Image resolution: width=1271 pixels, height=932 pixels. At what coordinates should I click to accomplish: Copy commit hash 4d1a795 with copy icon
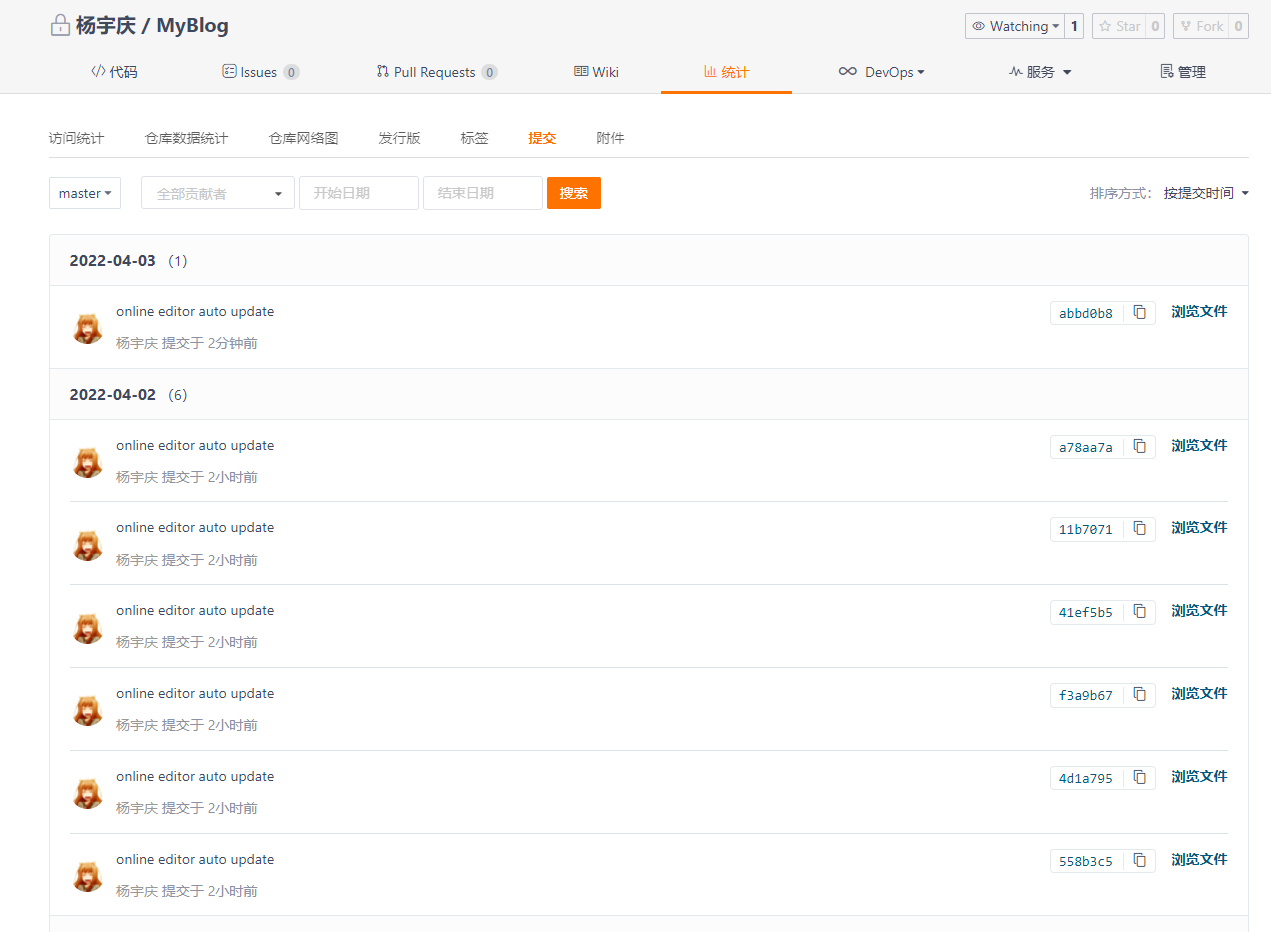pyautogui.click(x=1139, y=778)
